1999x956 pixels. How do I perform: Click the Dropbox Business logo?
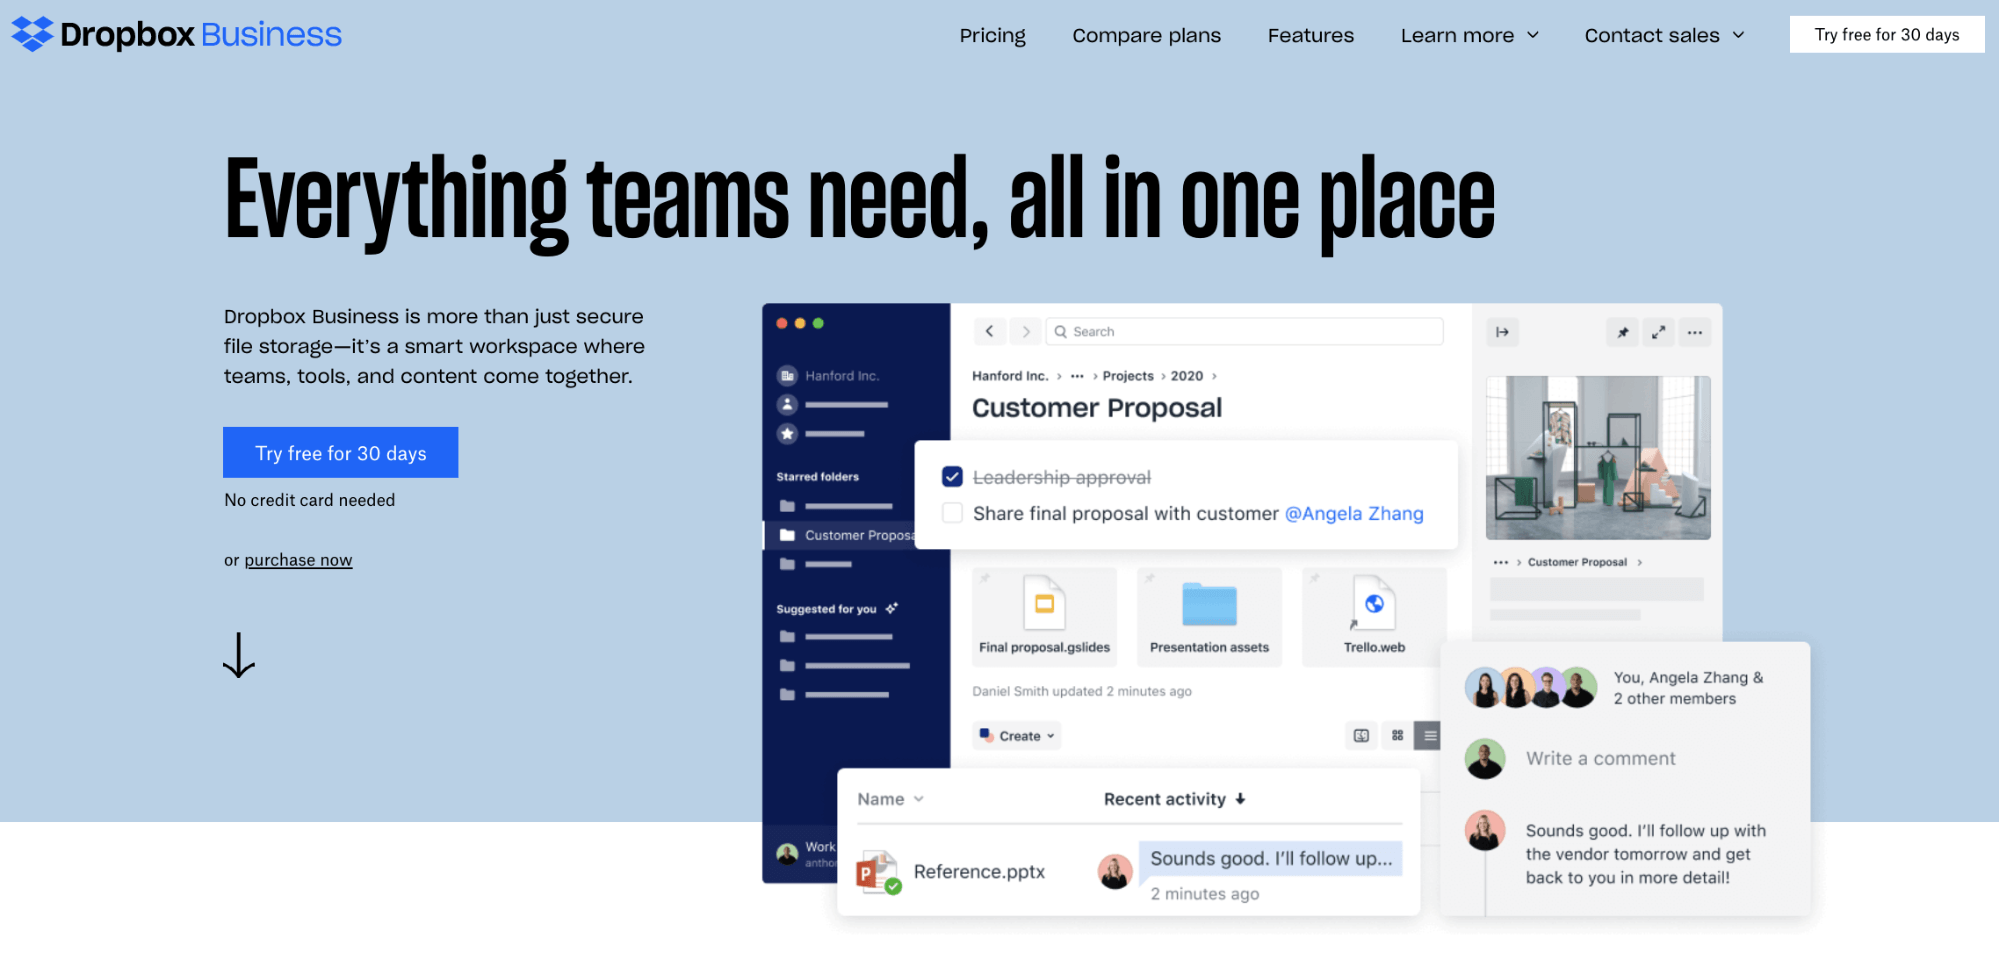(x=176, y=34)
